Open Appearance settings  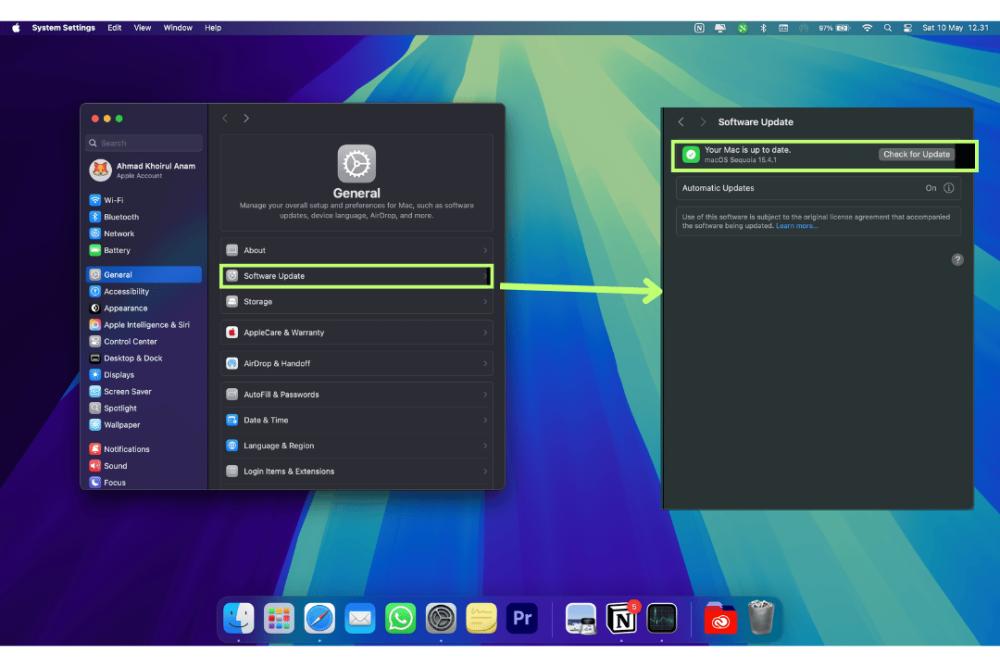143,308
